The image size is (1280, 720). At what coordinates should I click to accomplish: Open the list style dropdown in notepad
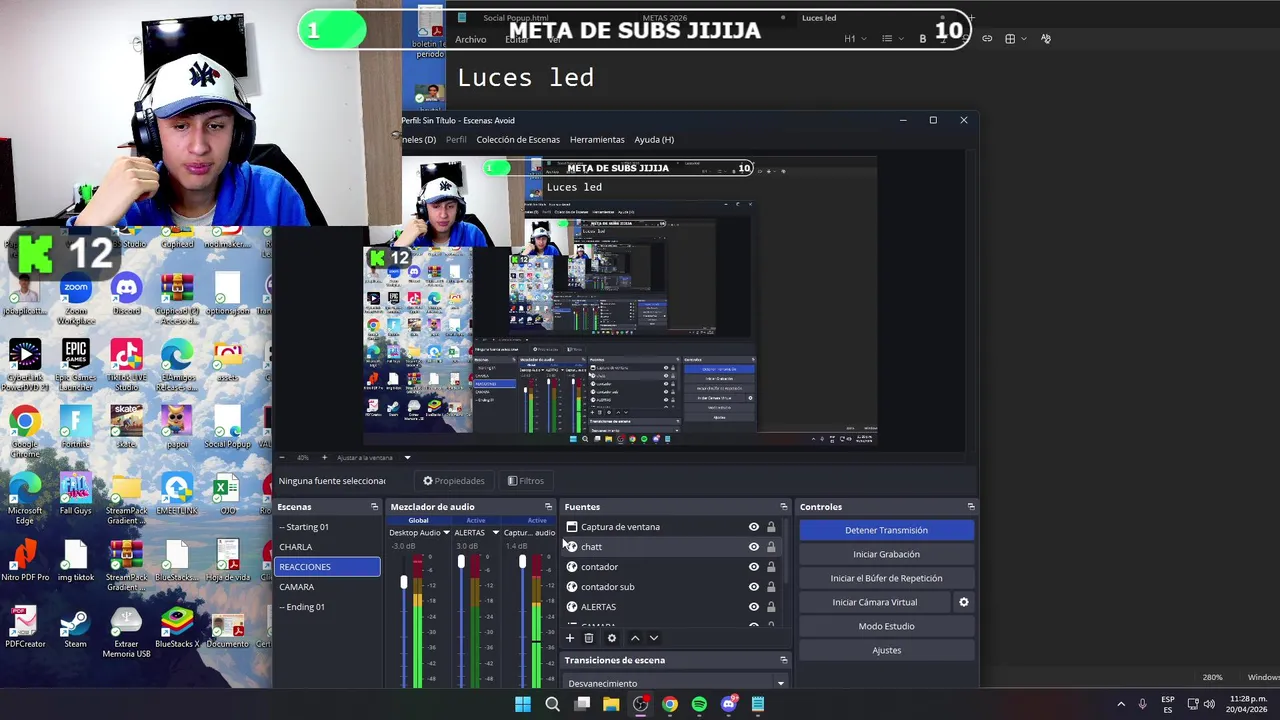pos(891,38)
